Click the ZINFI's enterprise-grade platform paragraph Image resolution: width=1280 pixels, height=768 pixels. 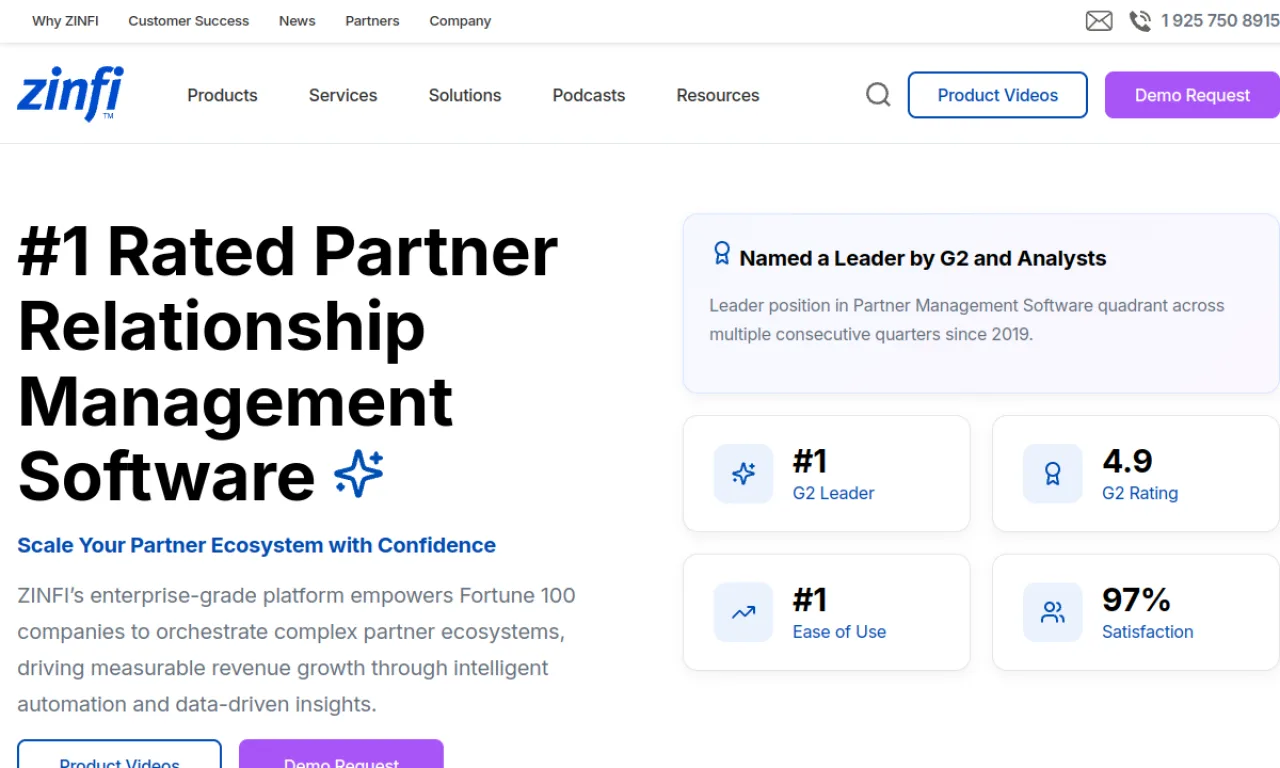pos(297,650)
